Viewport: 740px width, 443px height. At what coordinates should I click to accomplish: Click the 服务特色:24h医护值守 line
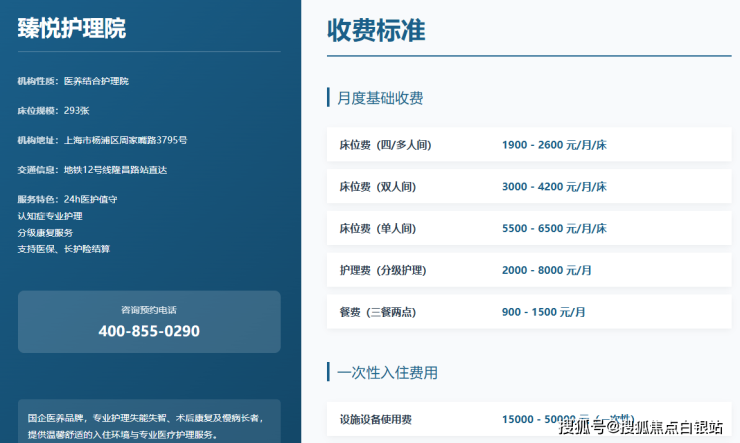pyautogui.click(x=67, y=199)
